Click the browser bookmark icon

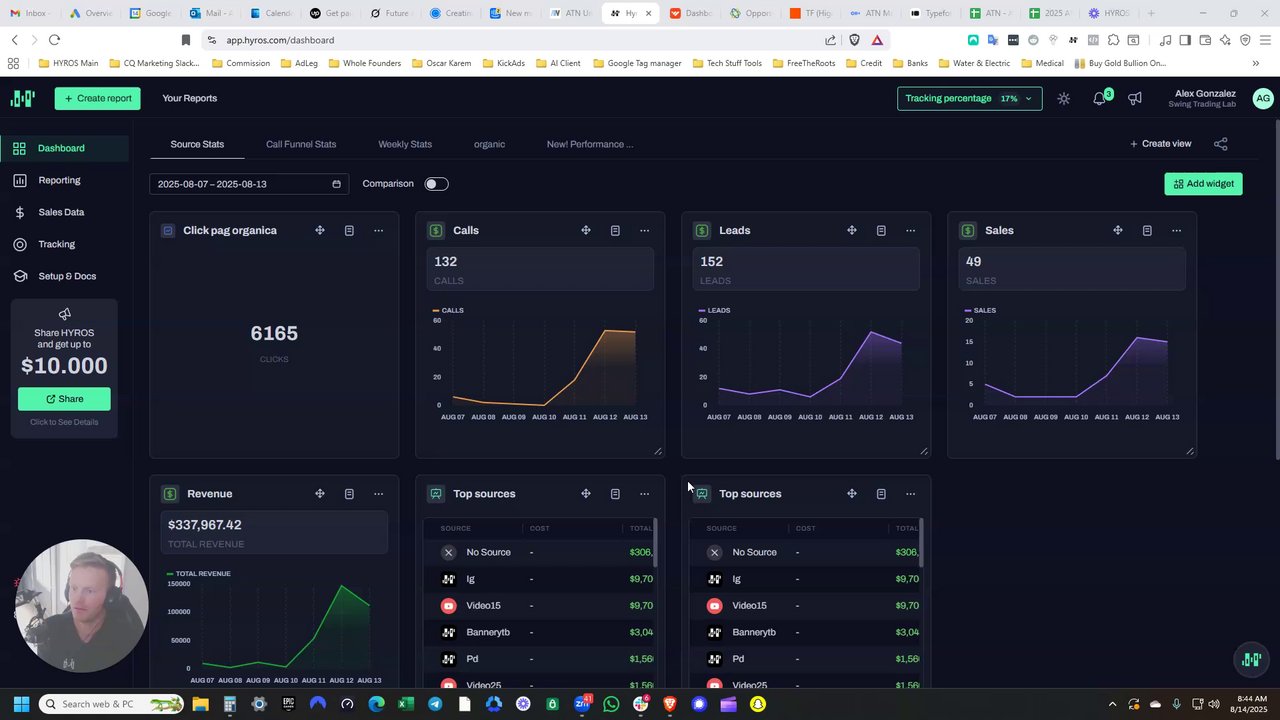point(185,40)
